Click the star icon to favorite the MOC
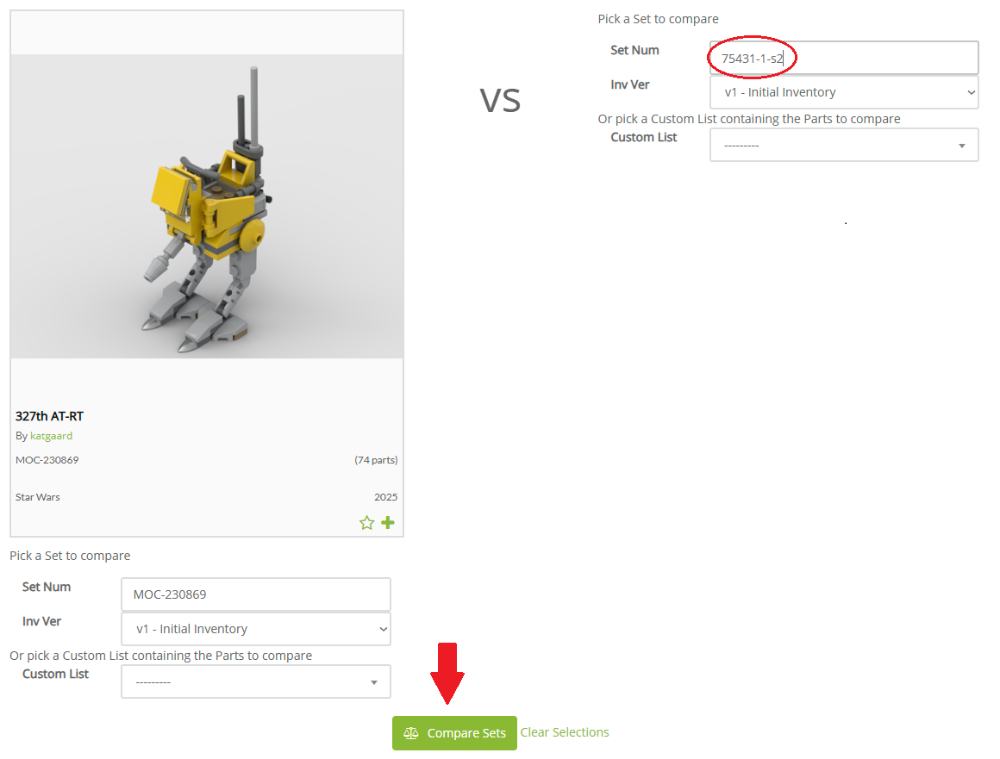This screenshot has width=1000, height=759. coord(366,523)
